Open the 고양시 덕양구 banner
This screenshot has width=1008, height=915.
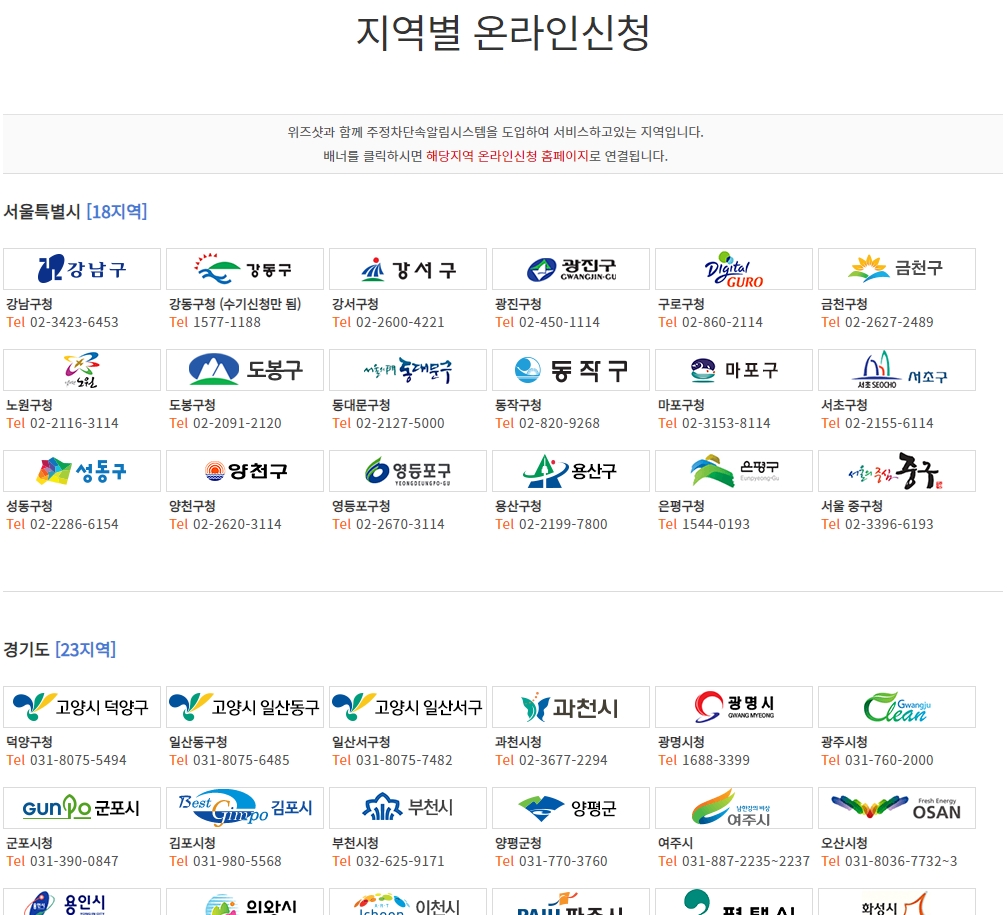click(82, 707)
